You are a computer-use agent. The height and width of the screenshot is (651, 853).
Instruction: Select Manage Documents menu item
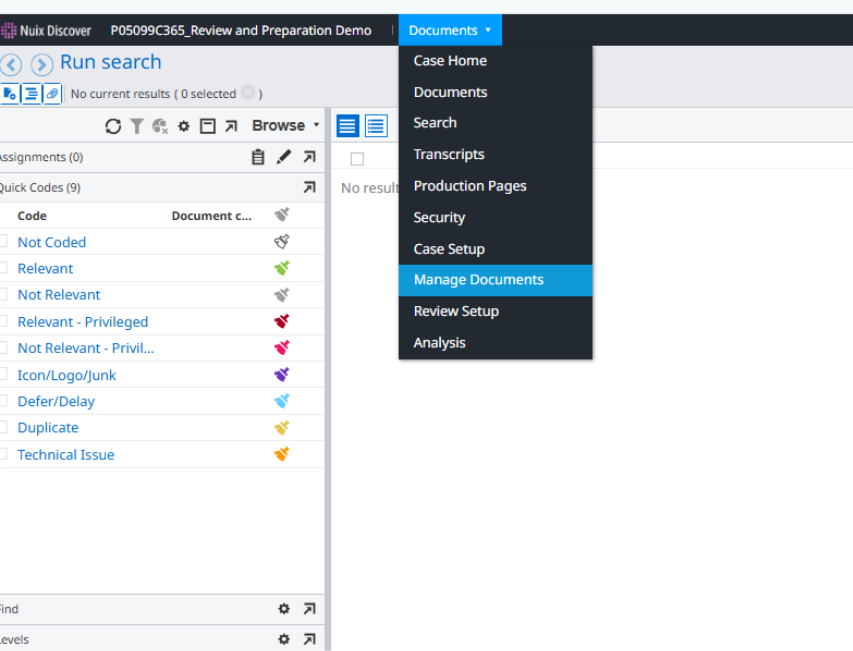point(495,280)
